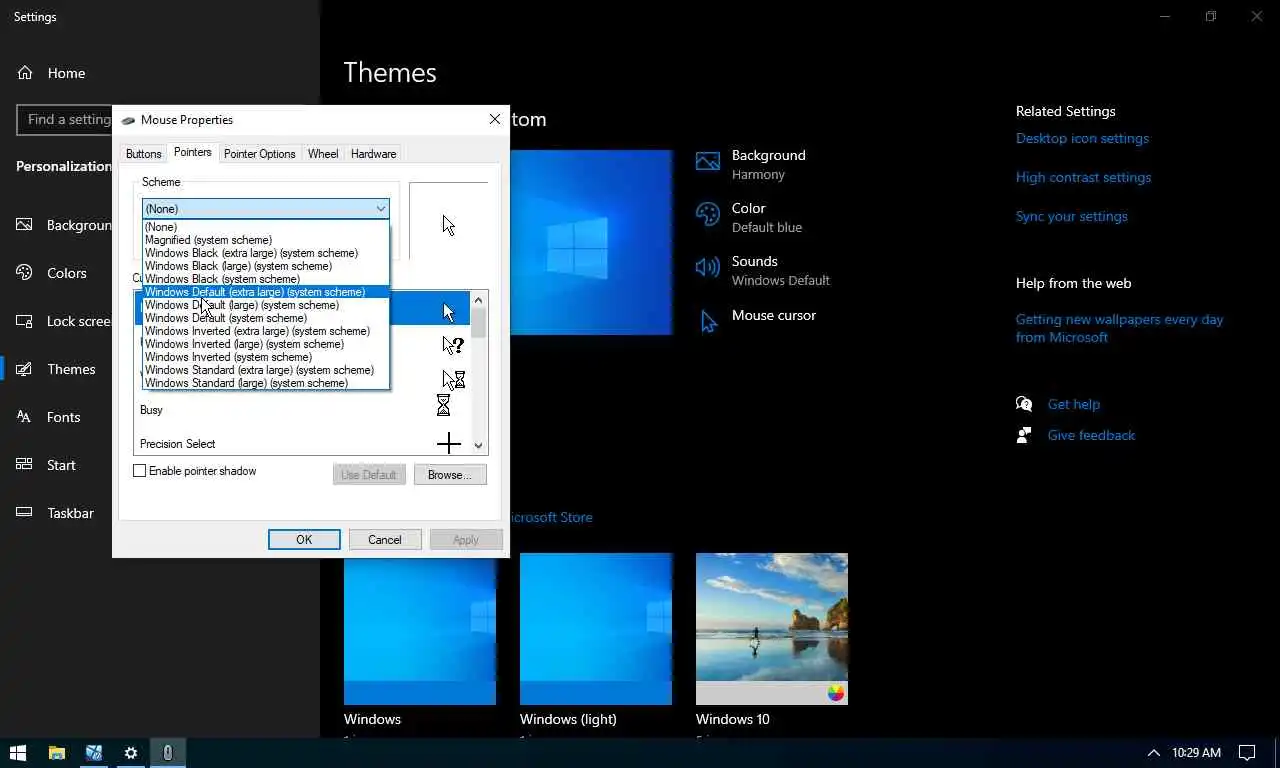Open Themes in Settings sidebar
The width and height of the screenshot is (1280, 768).
click(x=160, y=369)
